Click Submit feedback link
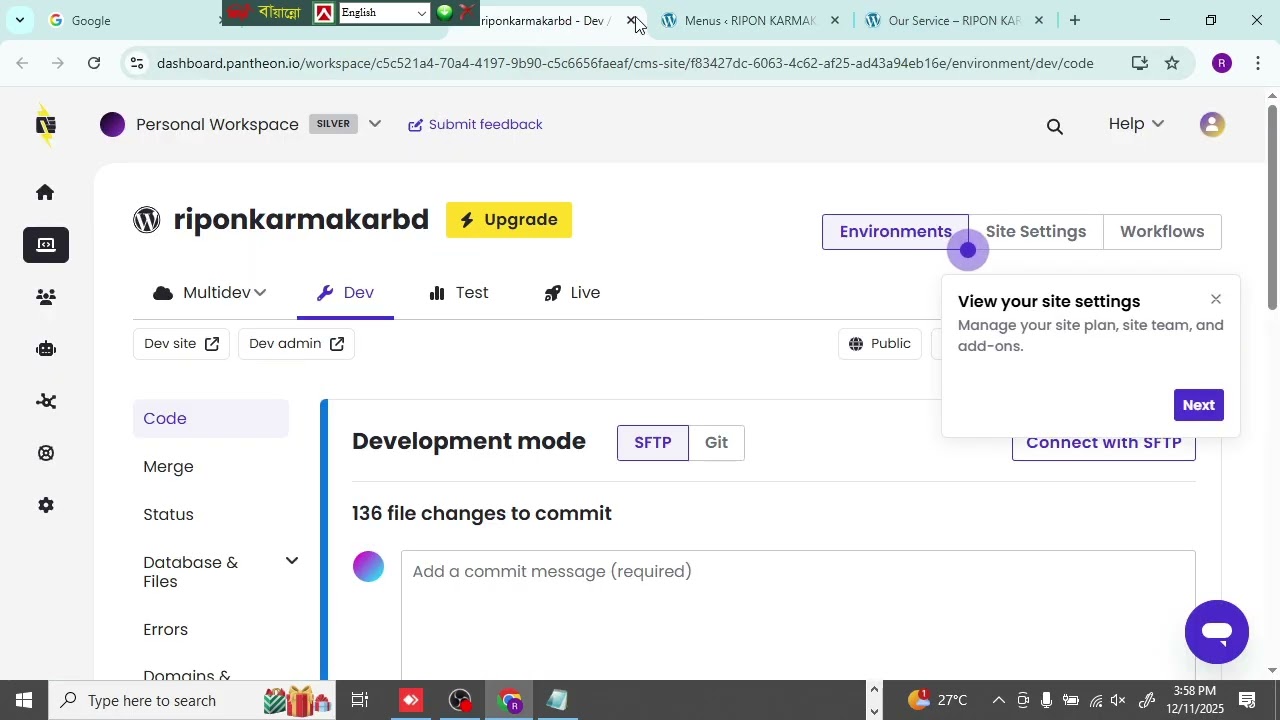This screenshot has width=1280, height=720. pyautogui.click(x=475, y=125)
